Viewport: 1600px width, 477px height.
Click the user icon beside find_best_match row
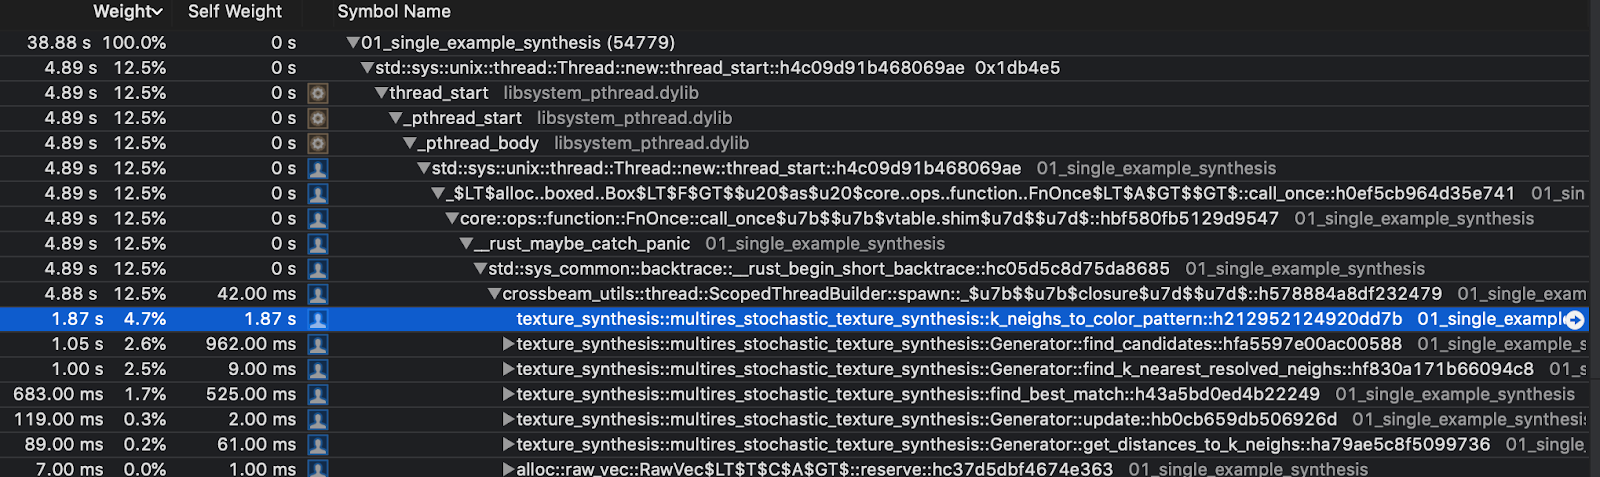click(318, 394)
